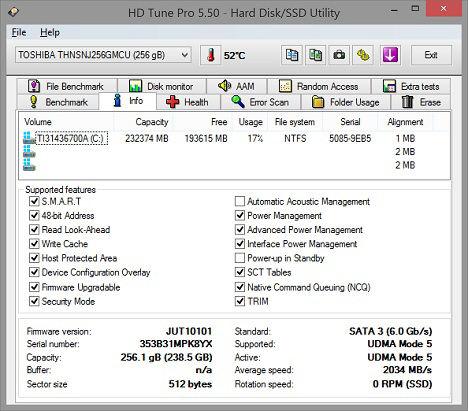The width and height of the screenshot is (468, 411).
Task: Click the 193615 MB free space cell
Action: click(x=206, y=138)
